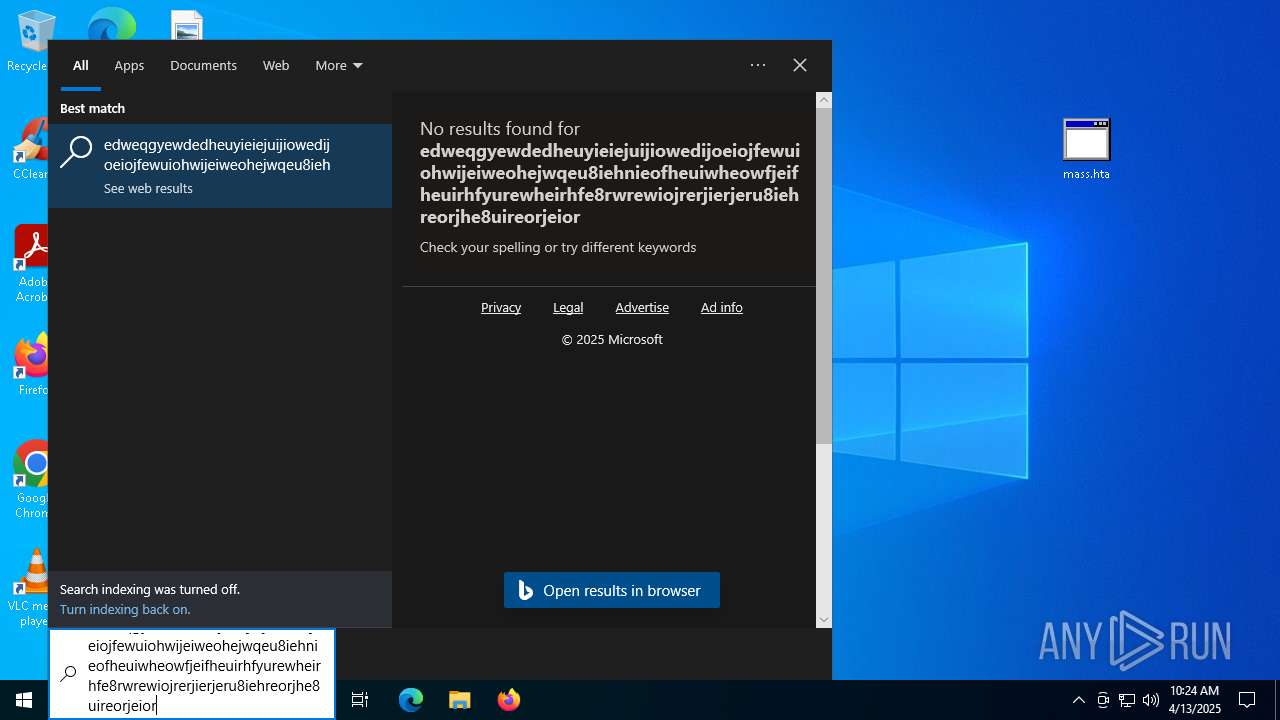Screen dimensions: 1280x720
Task: Click the Windows Start button
Action: [24, 700]
